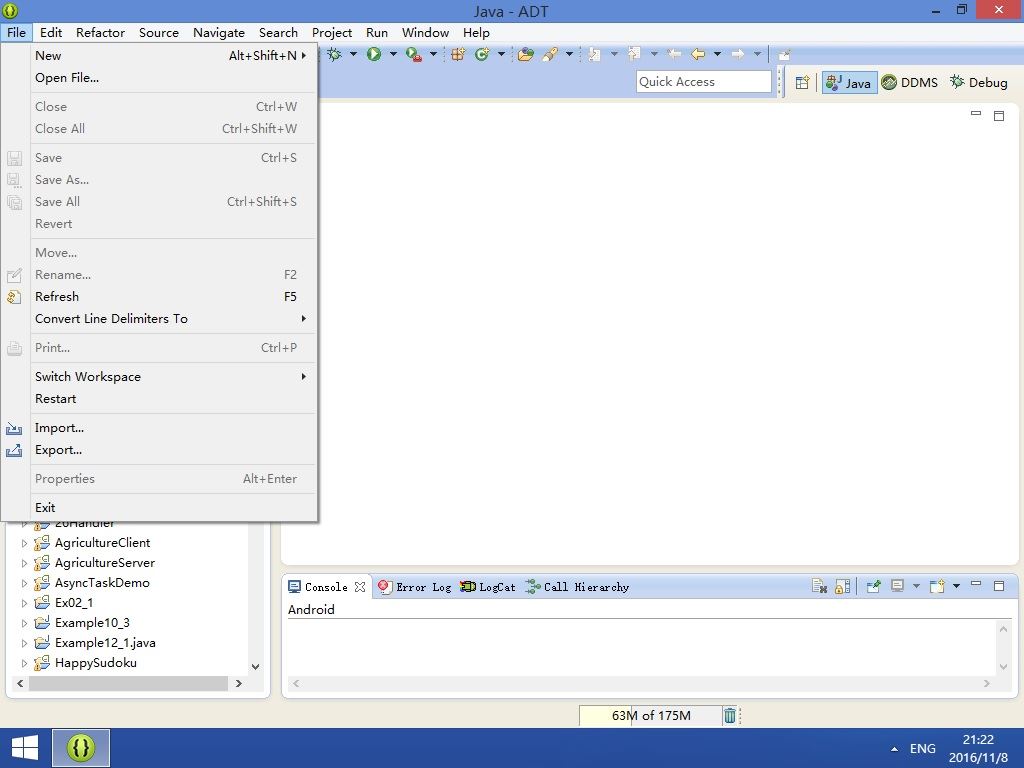Open New Java Class dropdown arrow
Screen dimensions: 1024x768
[502, 54]
